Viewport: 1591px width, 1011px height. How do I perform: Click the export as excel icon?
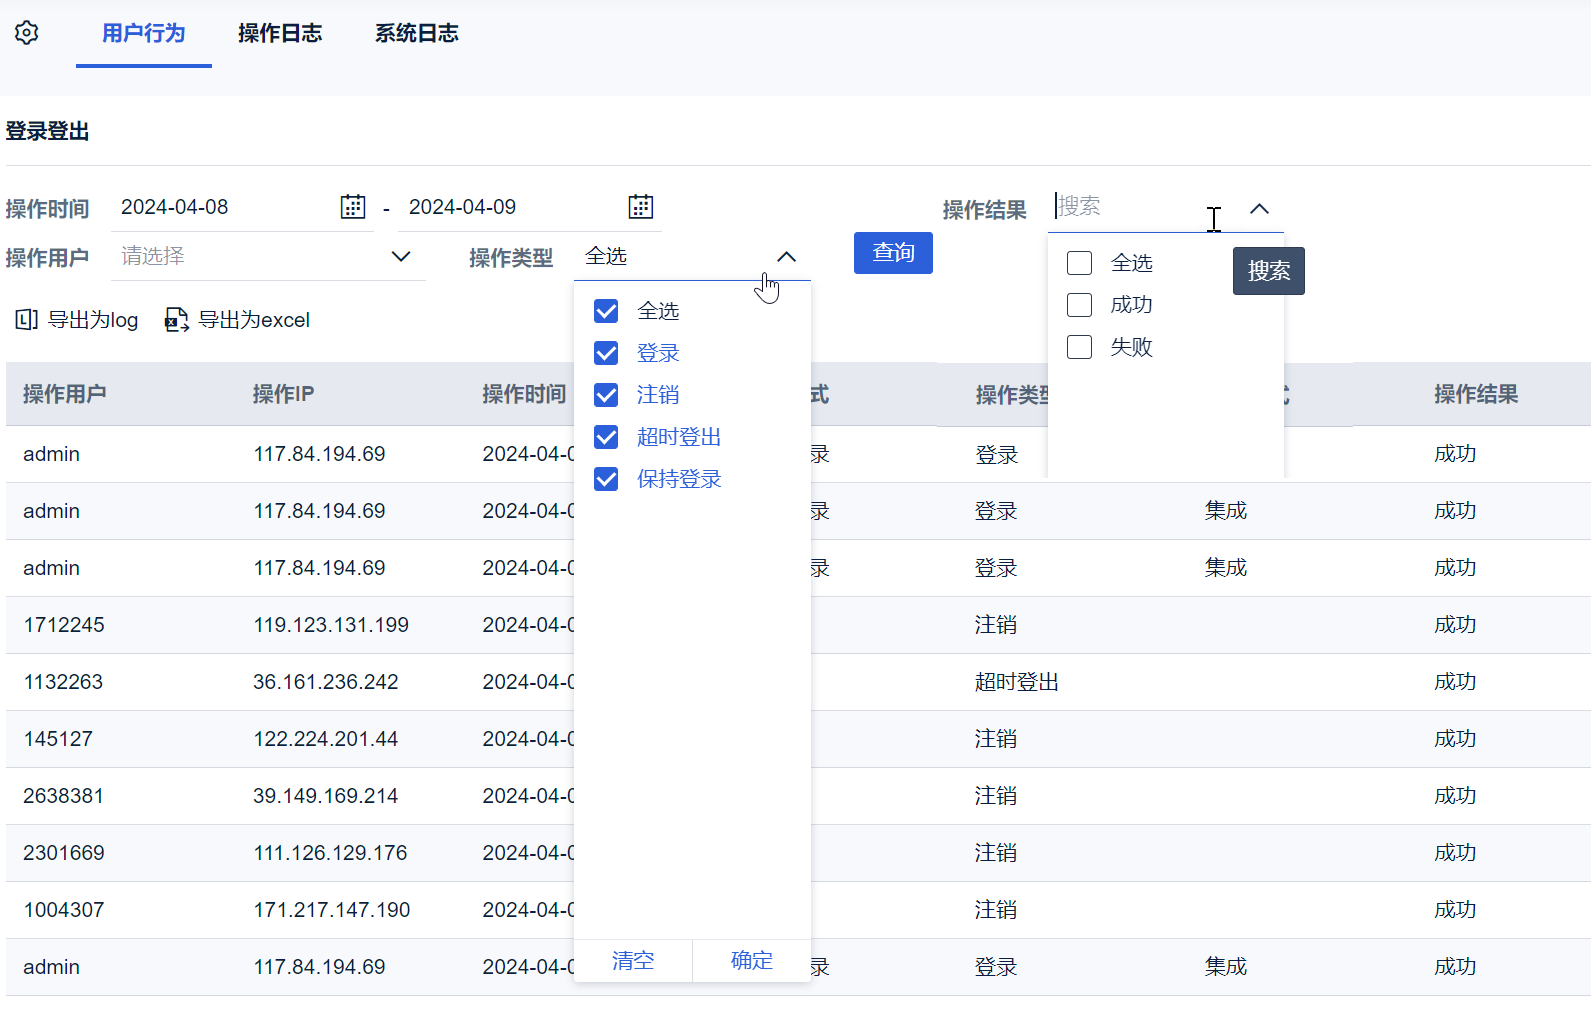point(176,320)
